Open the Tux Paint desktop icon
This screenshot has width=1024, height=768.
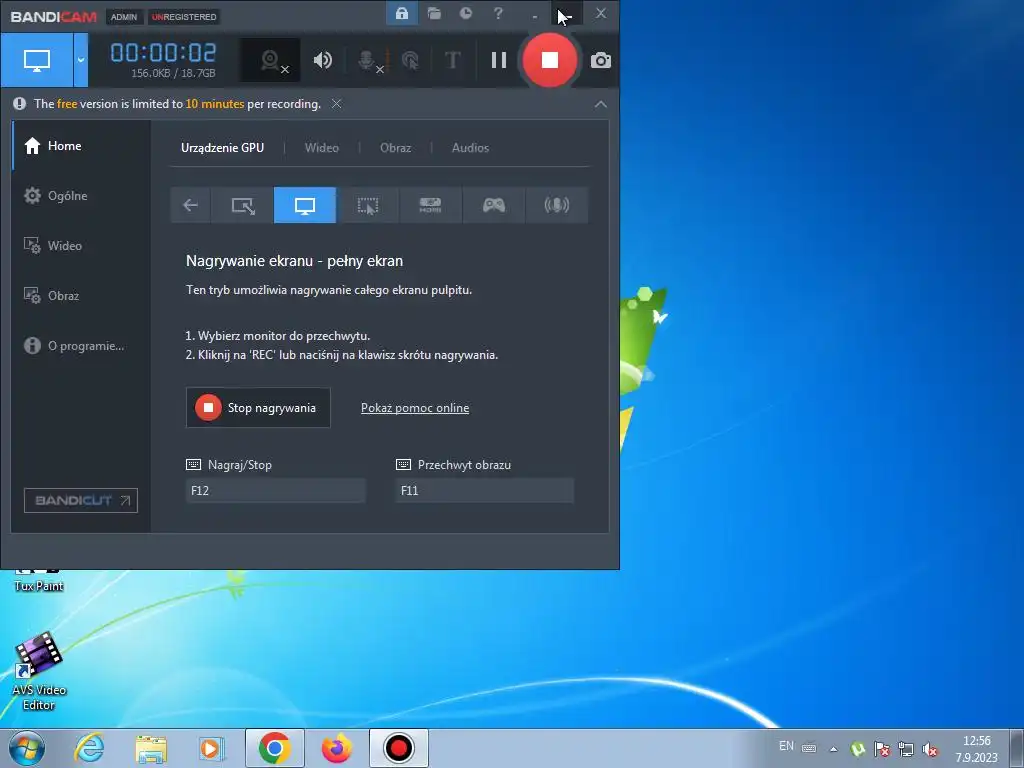(x=39, y=581)
